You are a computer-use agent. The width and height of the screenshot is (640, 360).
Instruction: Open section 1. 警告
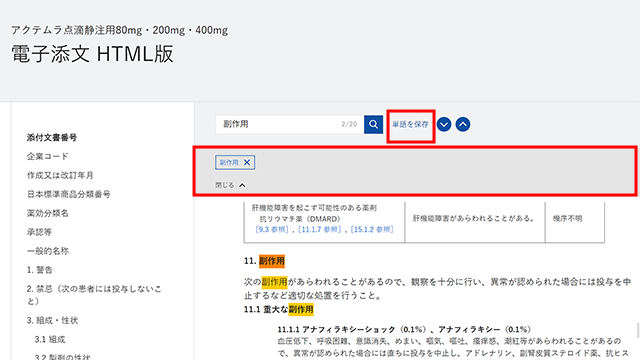coord(40,270)
